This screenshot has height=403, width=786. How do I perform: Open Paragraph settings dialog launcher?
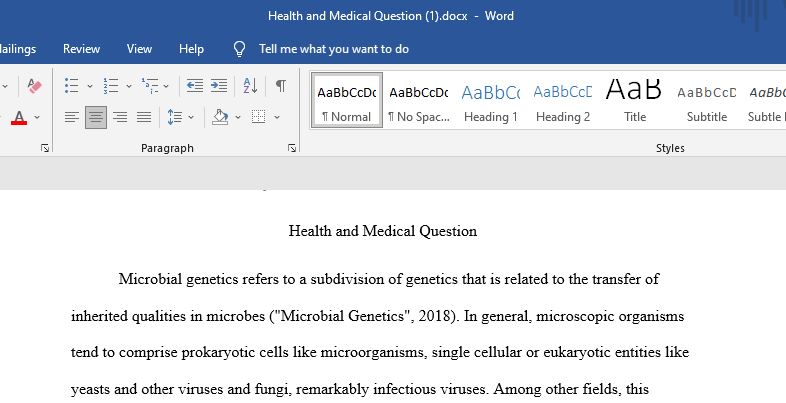292,148
